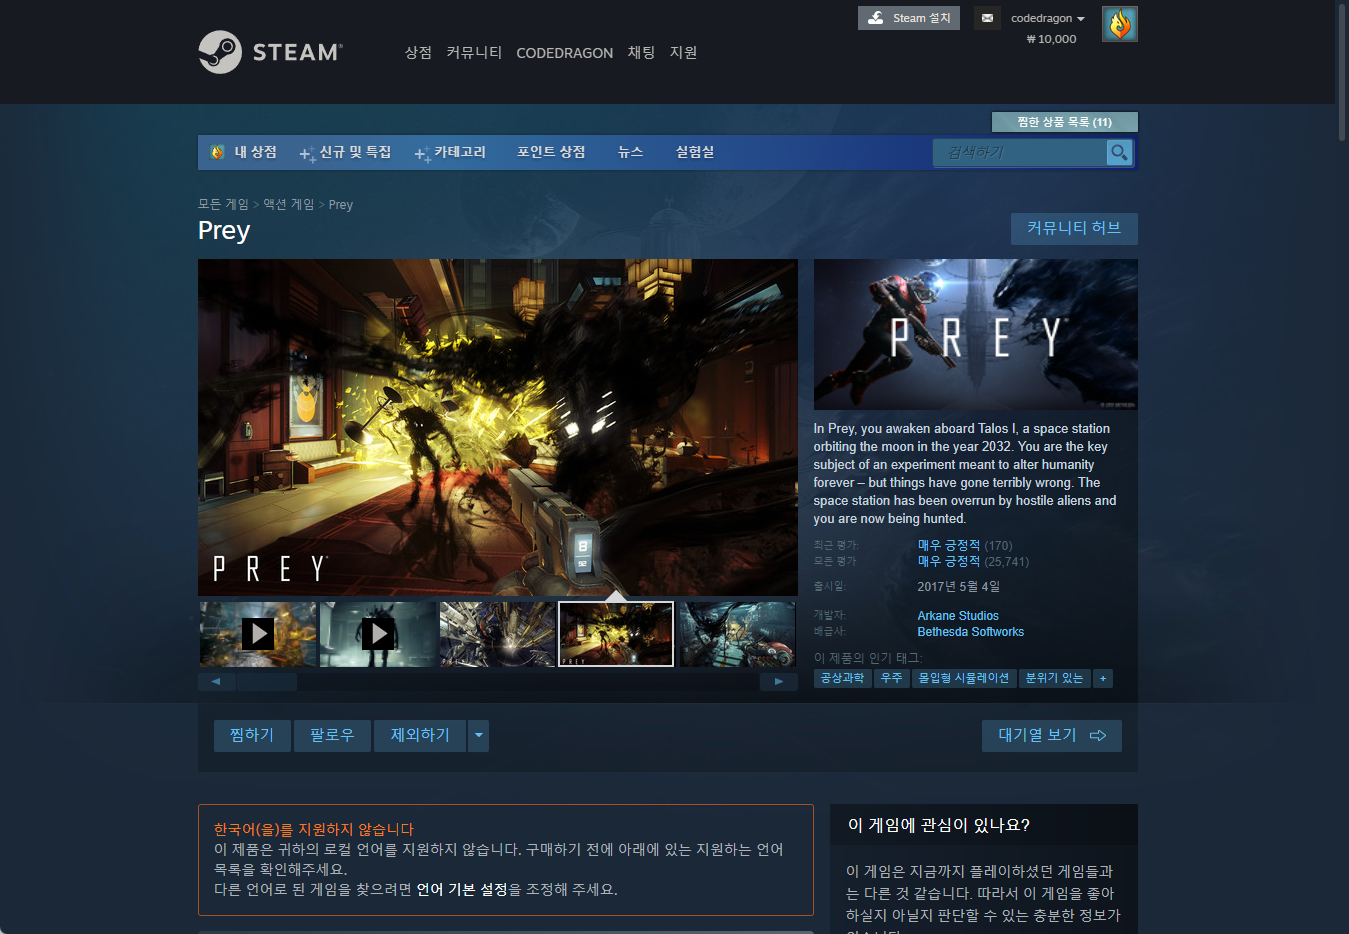Viewport: 1349px width, 934px height.
Task: Click the 공상과학 tag
Action: tap(842, 678)
